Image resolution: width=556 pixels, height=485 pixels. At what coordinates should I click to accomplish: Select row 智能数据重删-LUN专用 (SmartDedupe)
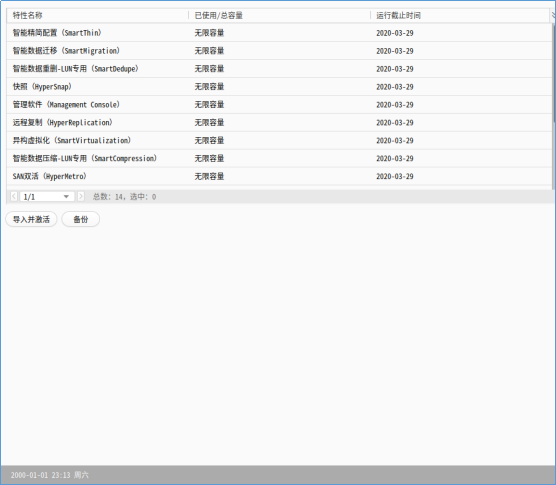pyautogui.click(x=278, y=69)
